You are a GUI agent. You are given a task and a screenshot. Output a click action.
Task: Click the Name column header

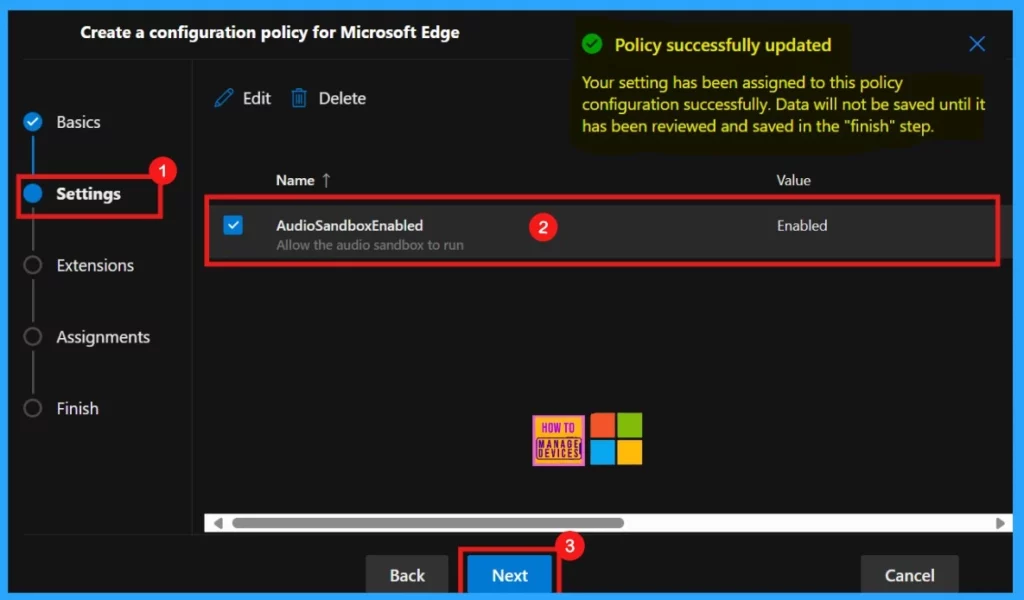tap(295, 180)
